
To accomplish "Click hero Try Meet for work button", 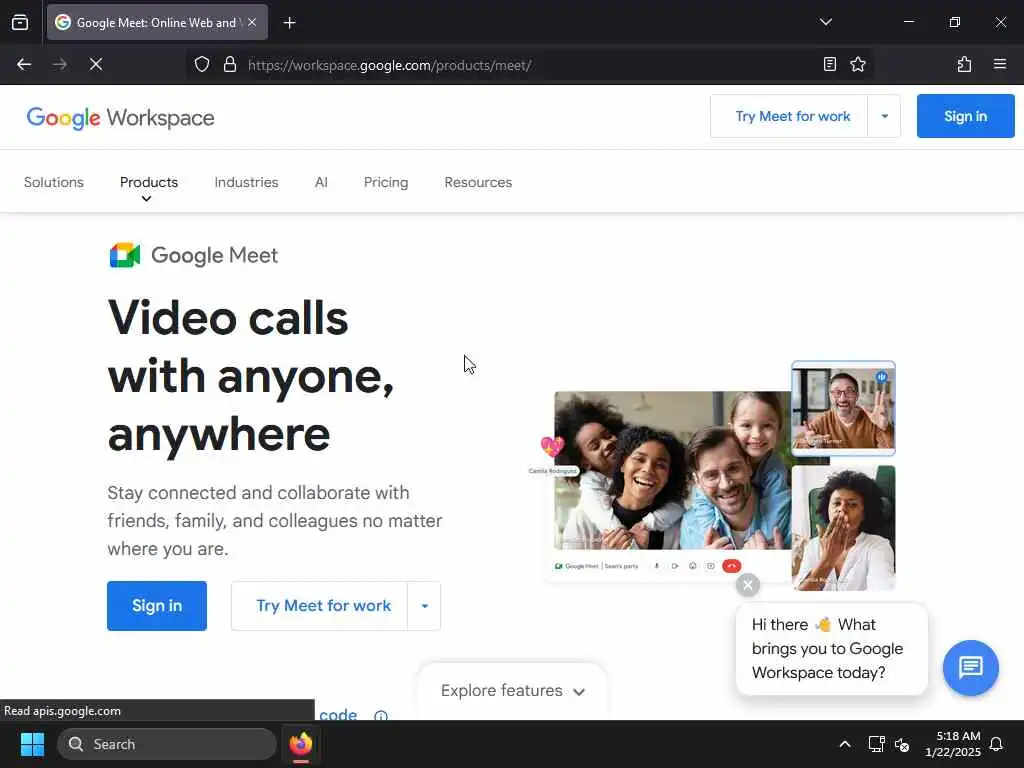I will coord(319,606).
